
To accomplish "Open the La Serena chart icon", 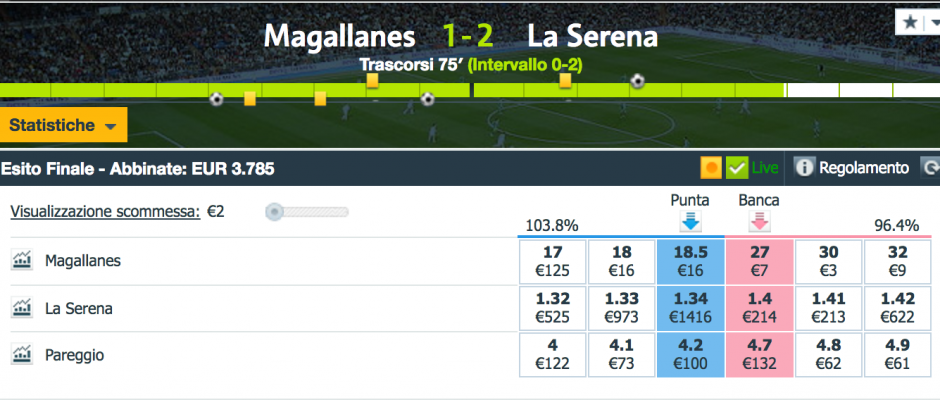I will [22, 308].
